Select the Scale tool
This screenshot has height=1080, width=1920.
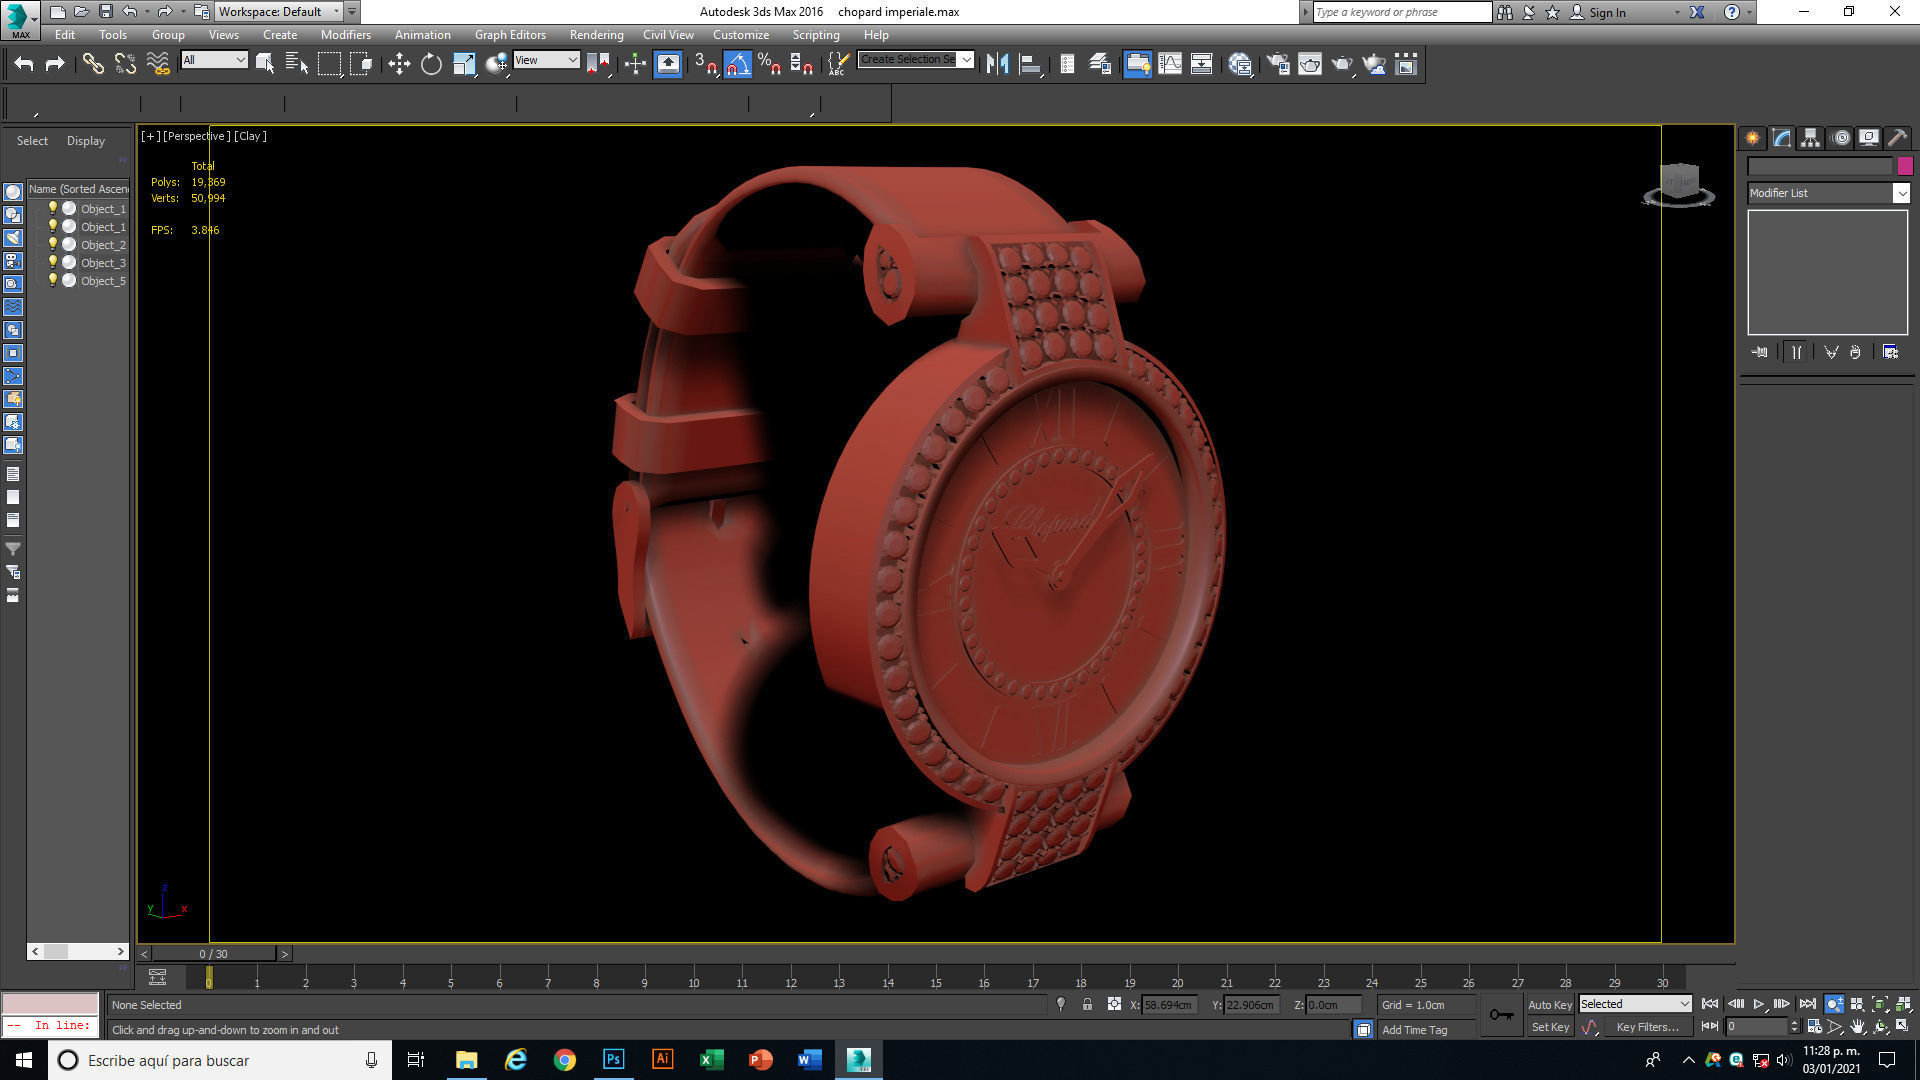click(x=464, y=64)
